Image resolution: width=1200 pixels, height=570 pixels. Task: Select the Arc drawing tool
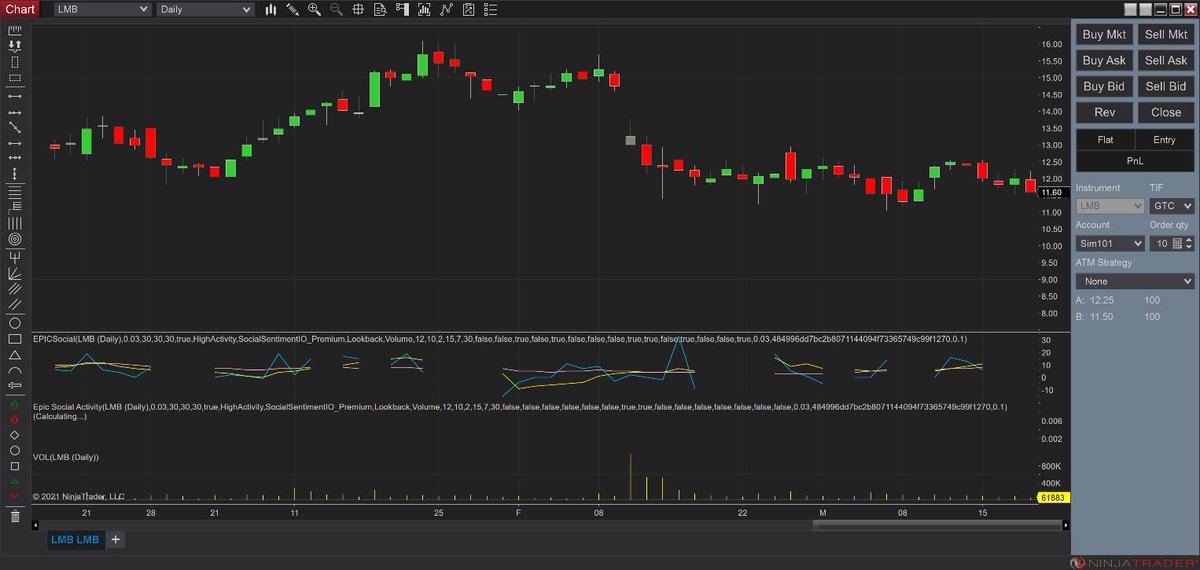pyautogui.click(x=15, y=370)
